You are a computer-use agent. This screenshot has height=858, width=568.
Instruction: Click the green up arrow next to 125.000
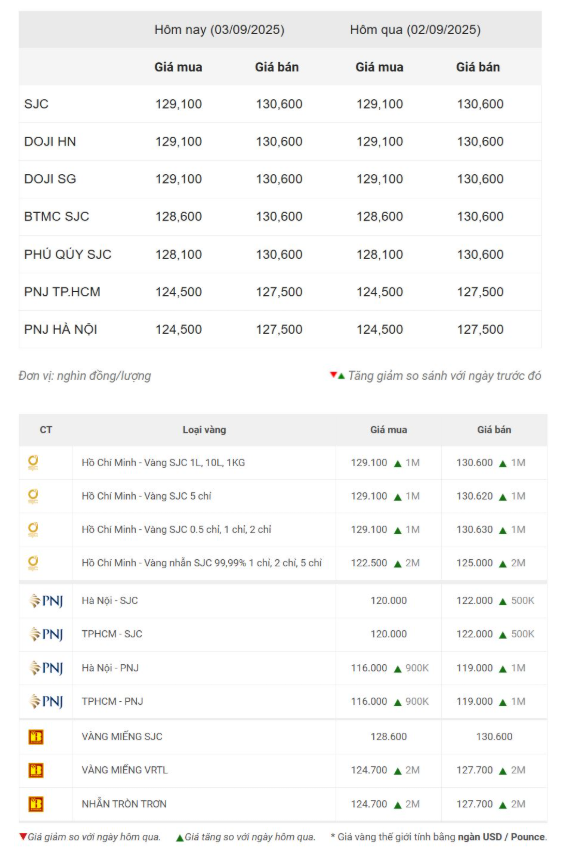coord(503,564)
